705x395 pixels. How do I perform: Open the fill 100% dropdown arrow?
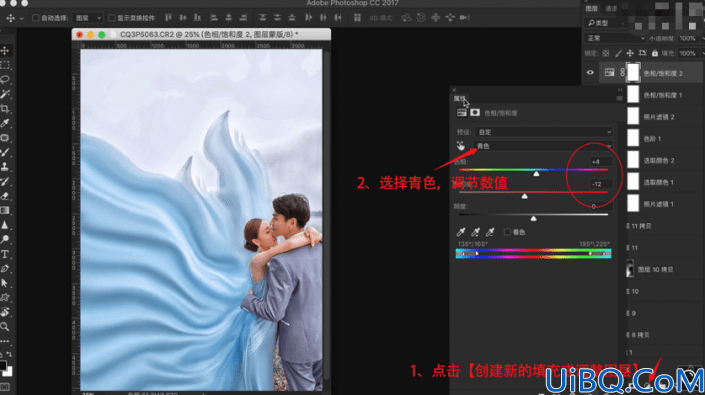point(703,53)
